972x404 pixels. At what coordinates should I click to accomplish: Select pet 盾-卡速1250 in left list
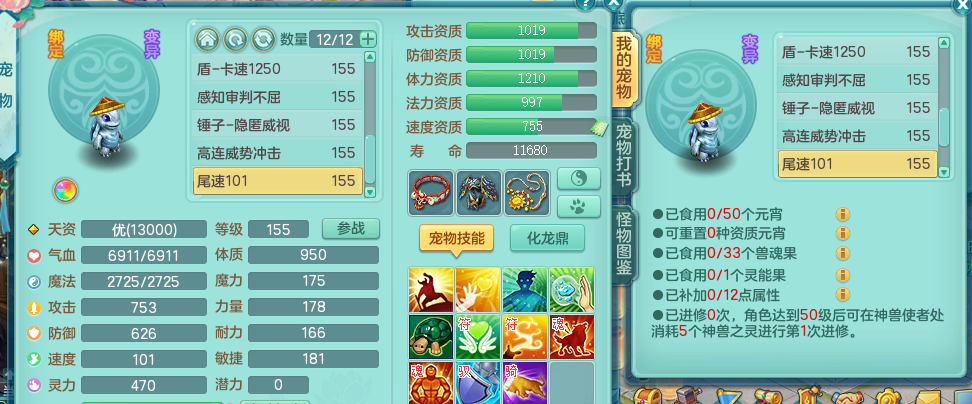pos(278,69)
